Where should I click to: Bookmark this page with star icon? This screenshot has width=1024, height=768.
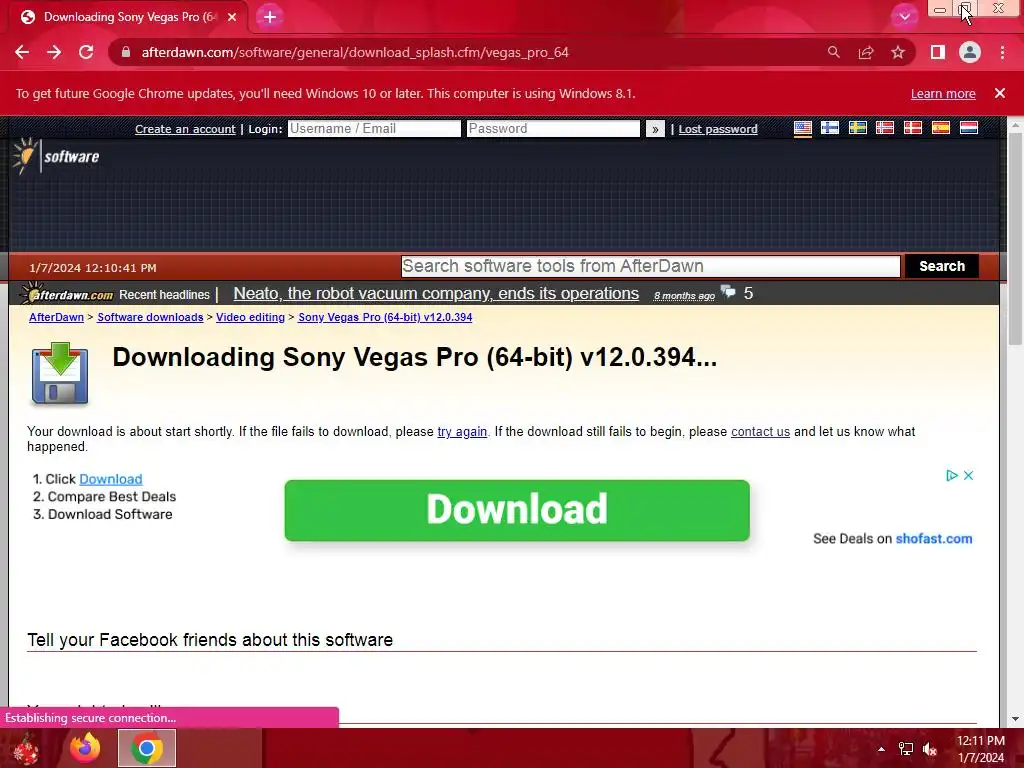pyautogui.click(x=898, y=52)
